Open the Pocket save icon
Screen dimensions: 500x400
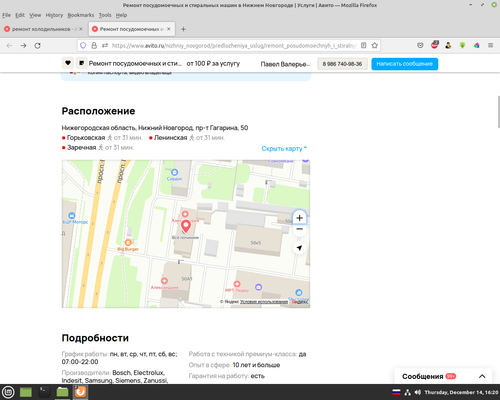pos(420,46)
